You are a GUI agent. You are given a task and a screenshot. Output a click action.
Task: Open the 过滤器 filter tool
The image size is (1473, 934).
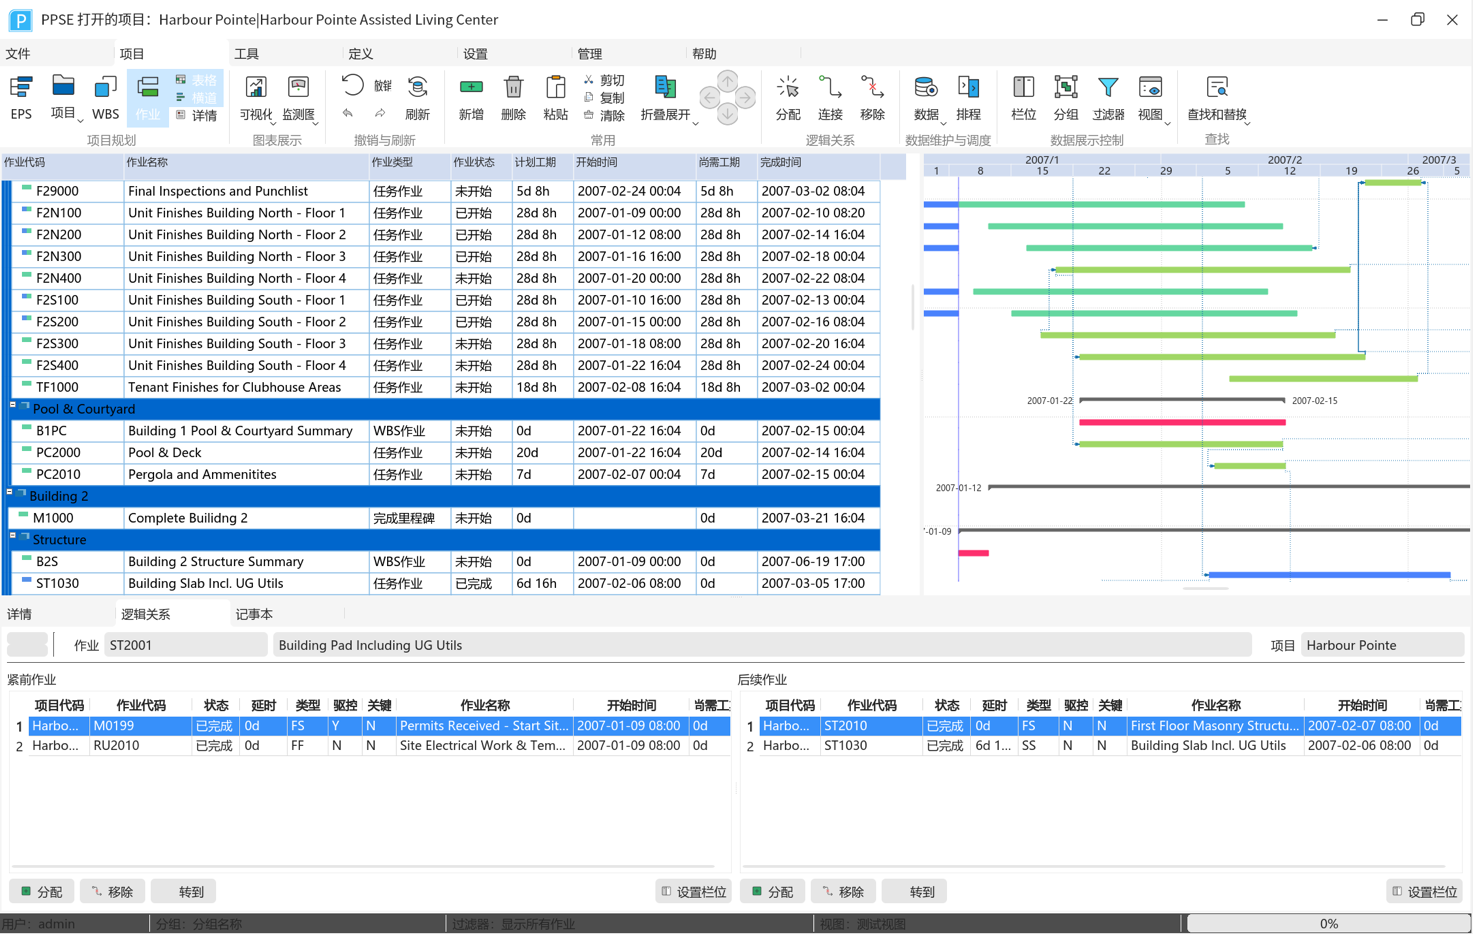1108,97
